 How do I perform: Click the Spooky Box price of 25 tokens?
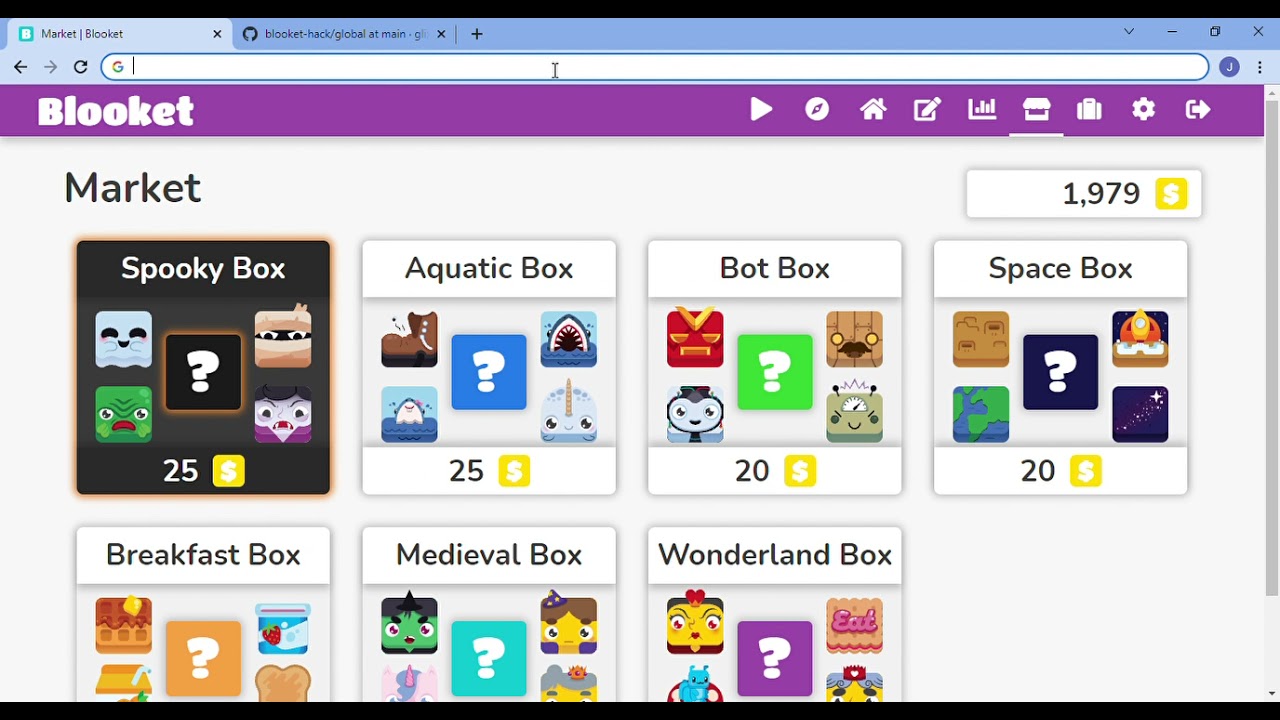203,471
